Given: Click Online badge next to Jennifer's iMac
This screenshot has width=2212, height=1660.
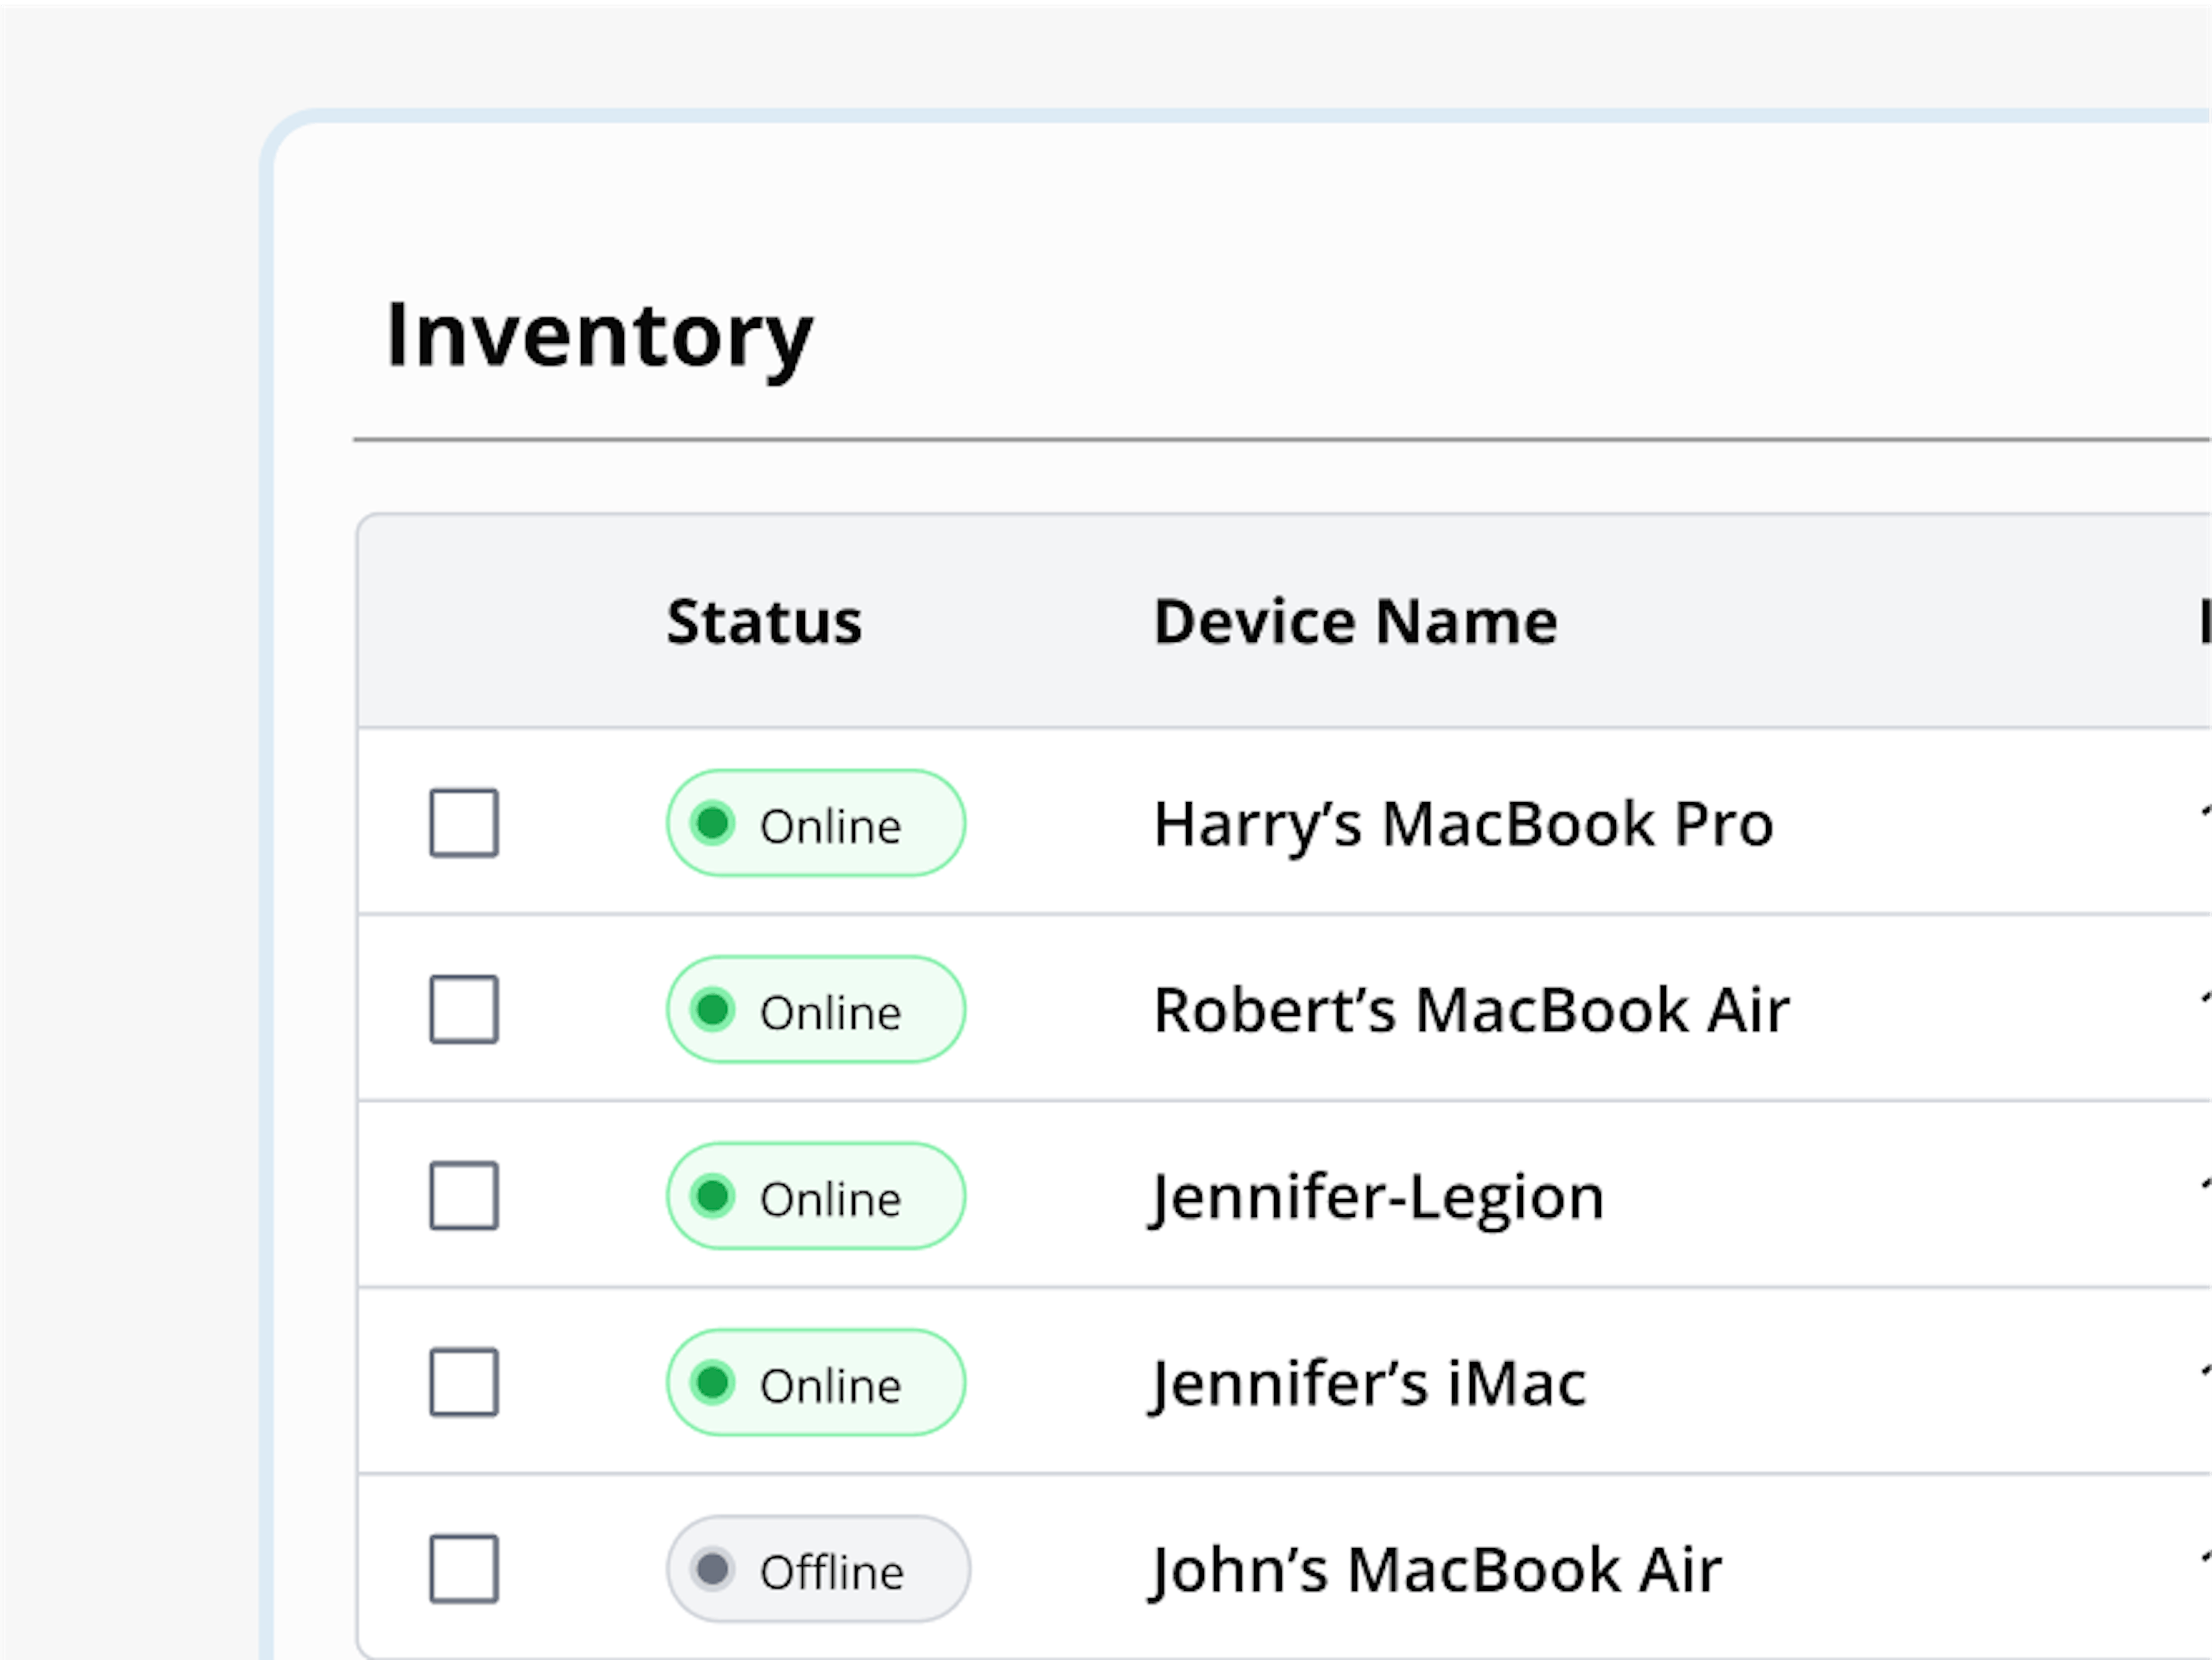Looking at the screenshot, I should [816, 1382].
